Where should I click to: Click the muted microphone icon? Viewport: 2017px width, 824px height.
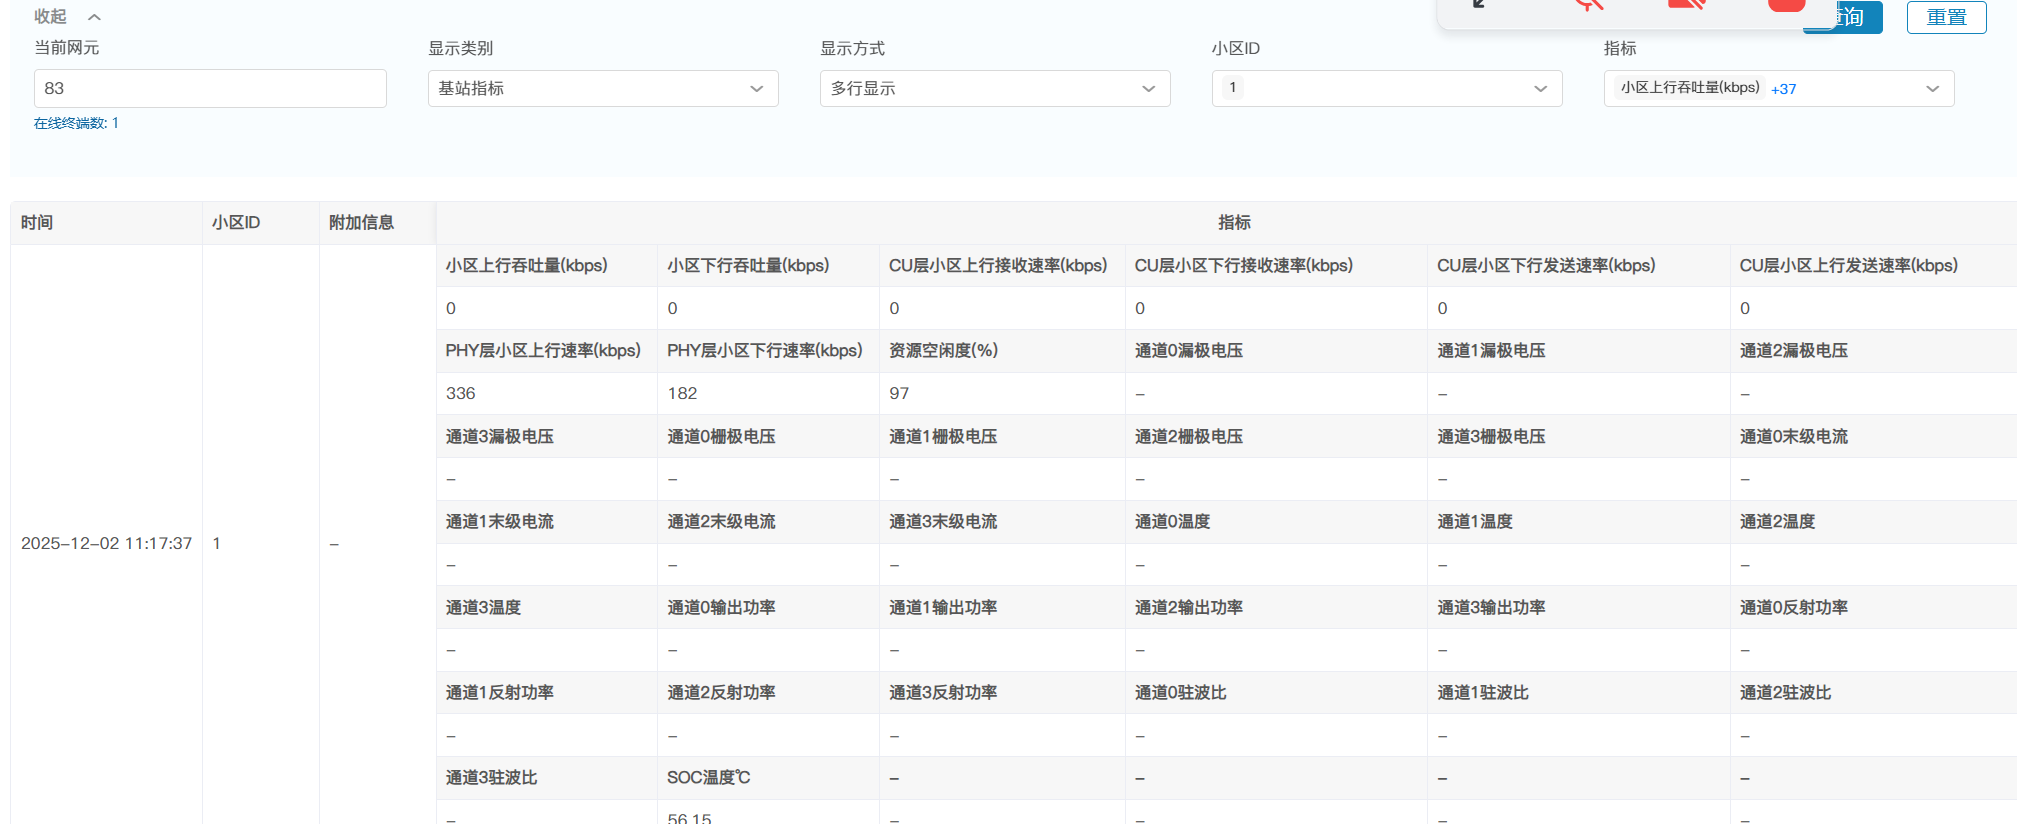coord(1588,5)
